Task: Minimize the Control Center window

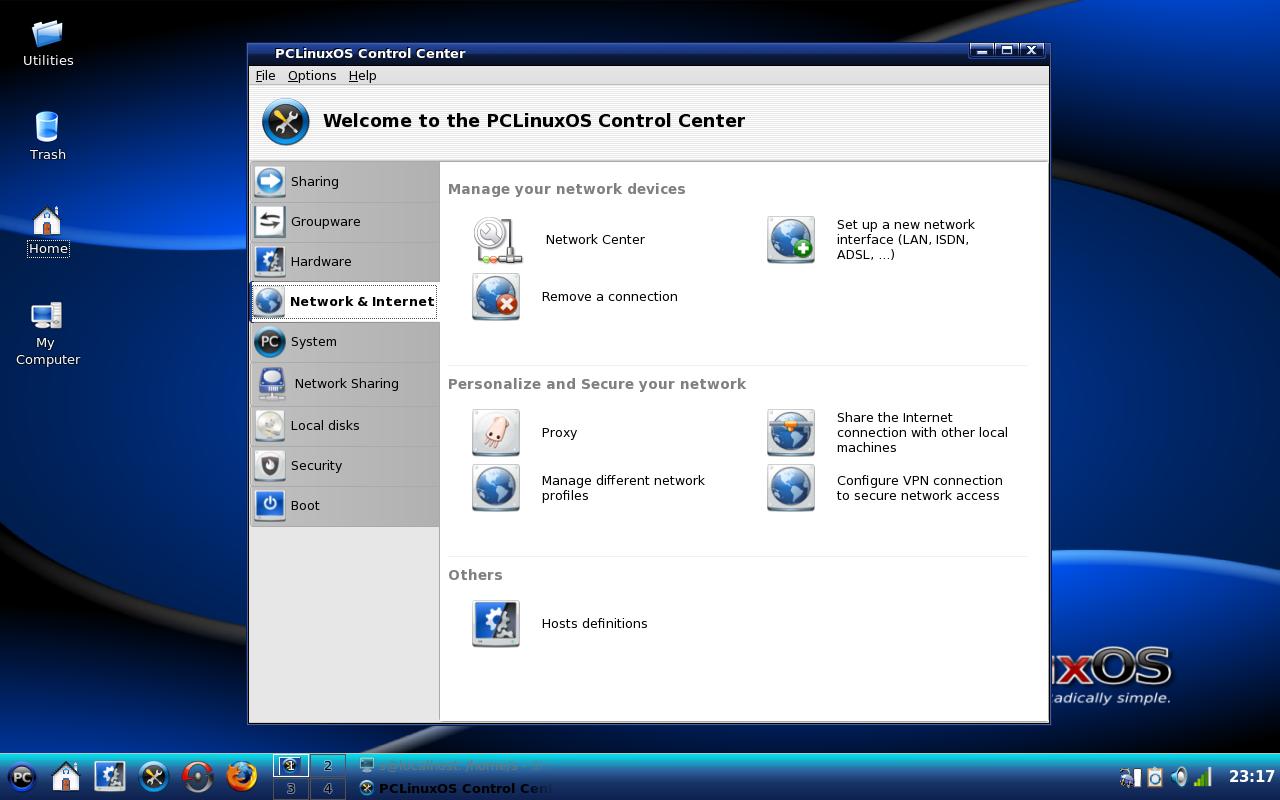Action: point(982,51)
